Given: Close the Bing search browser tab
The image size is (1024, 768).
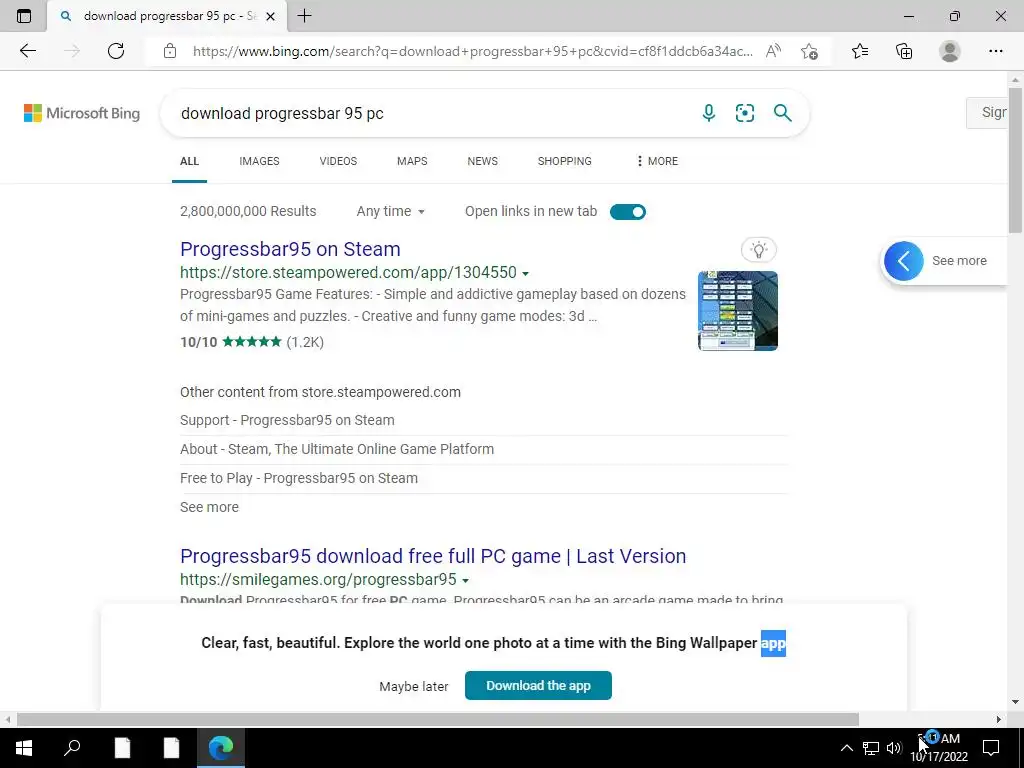Looking at the screenshot, I should pyautogui.click(x=270, y=16).
